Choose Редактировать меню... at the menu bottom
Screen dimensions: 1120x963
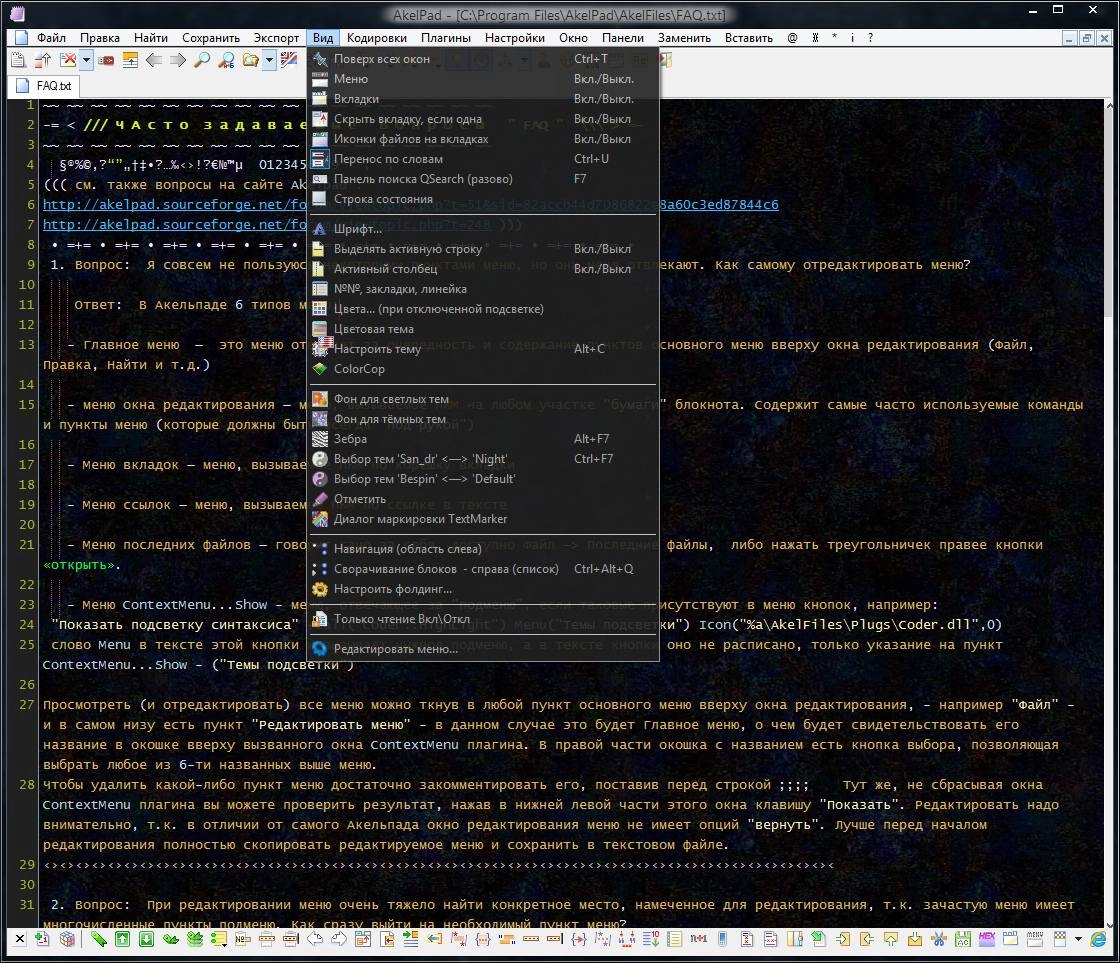483,649
